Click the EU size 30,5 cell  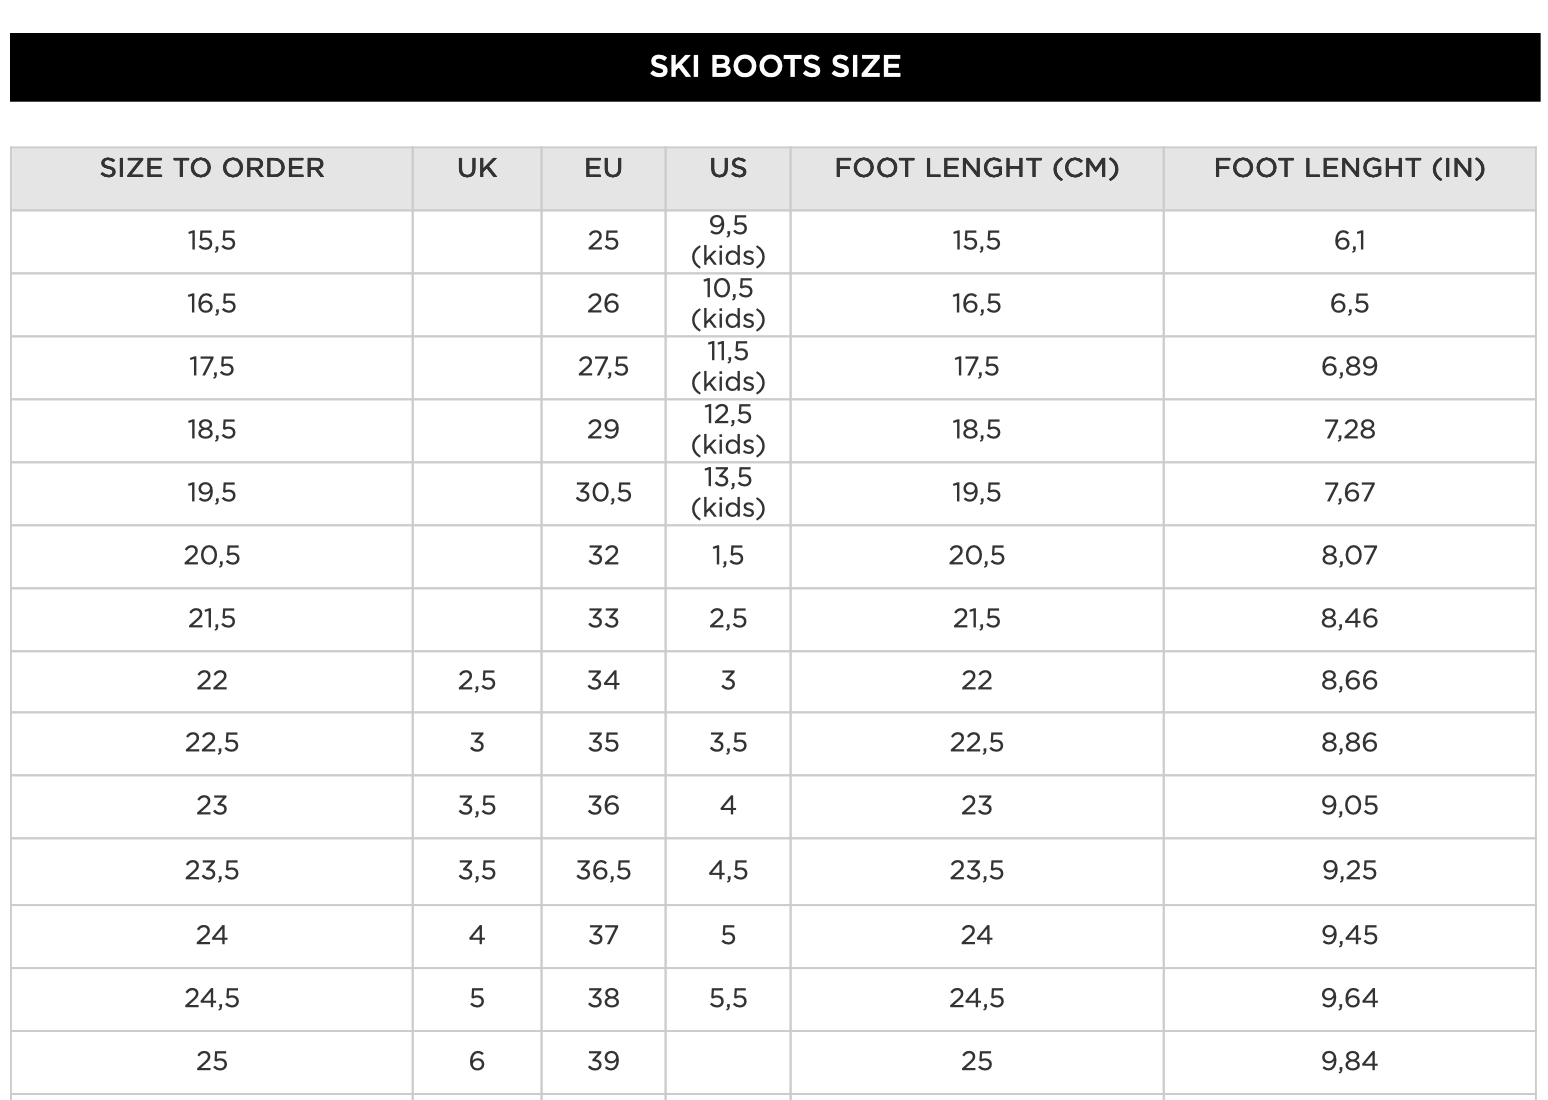[603, 493]
